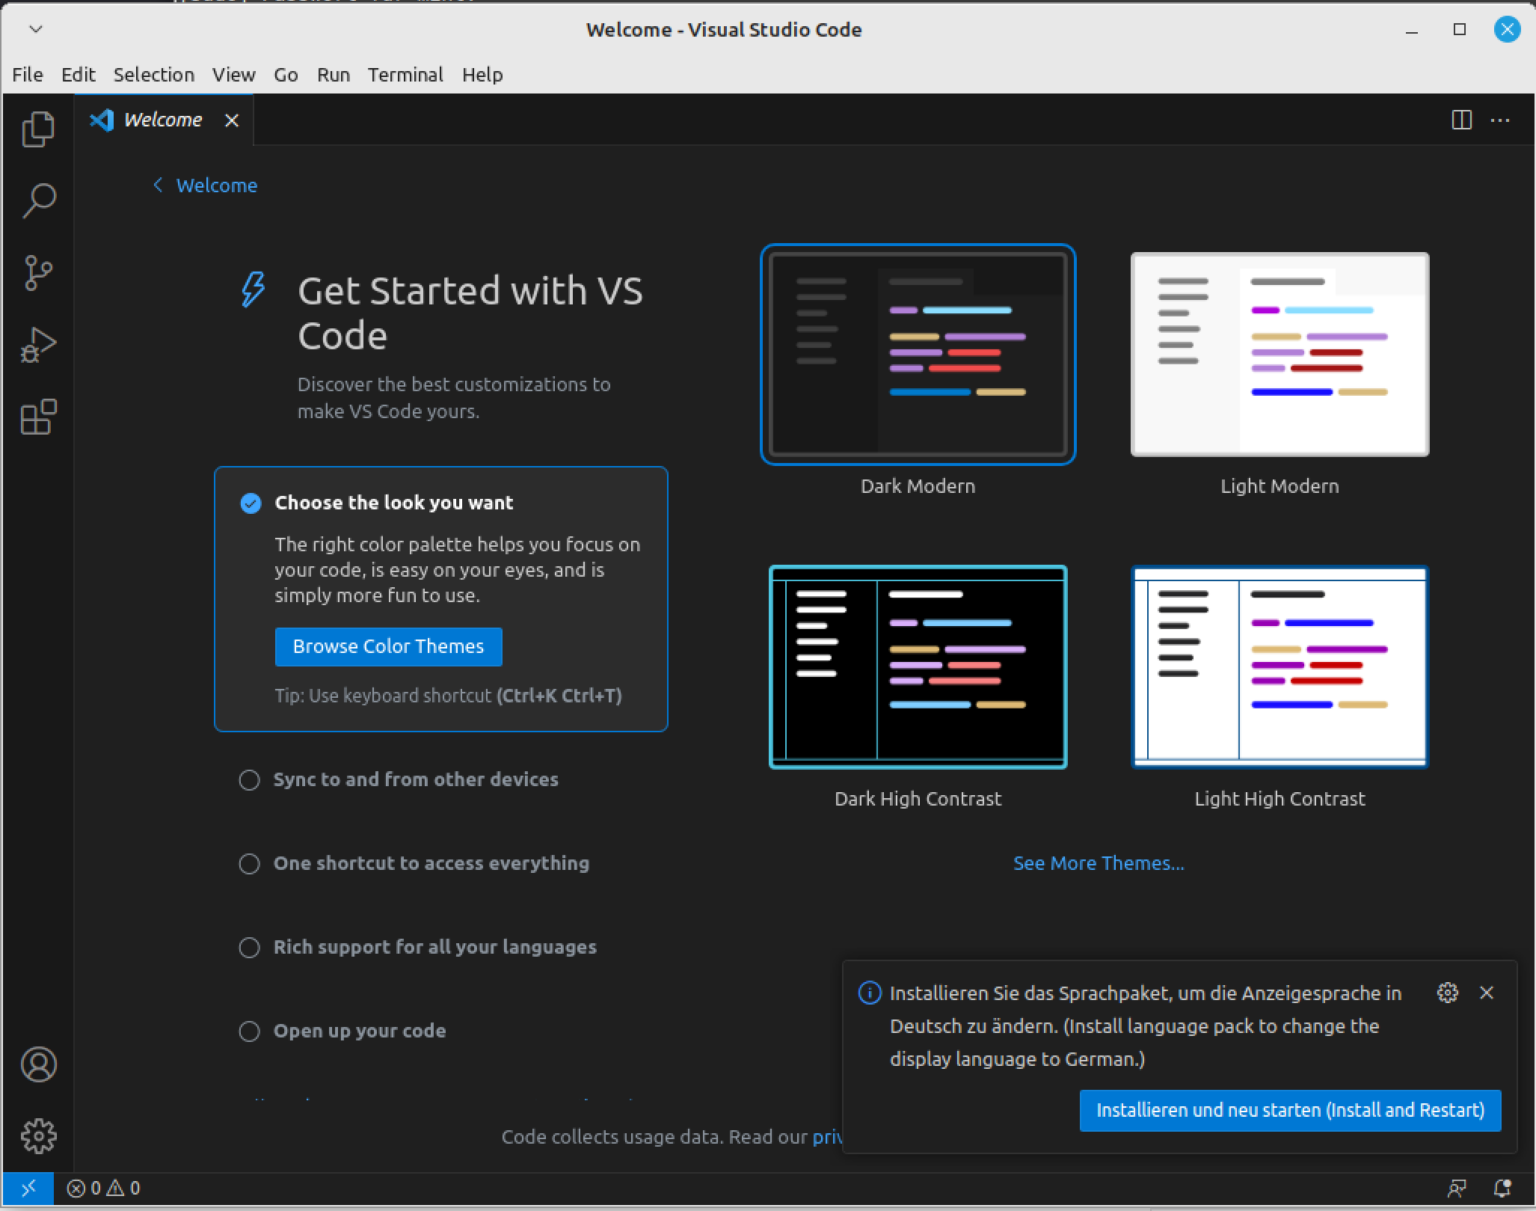Click Browse Color Themes
Image resolution: width=1536 pixels, height=1211 pixels.
pos(388,646)
